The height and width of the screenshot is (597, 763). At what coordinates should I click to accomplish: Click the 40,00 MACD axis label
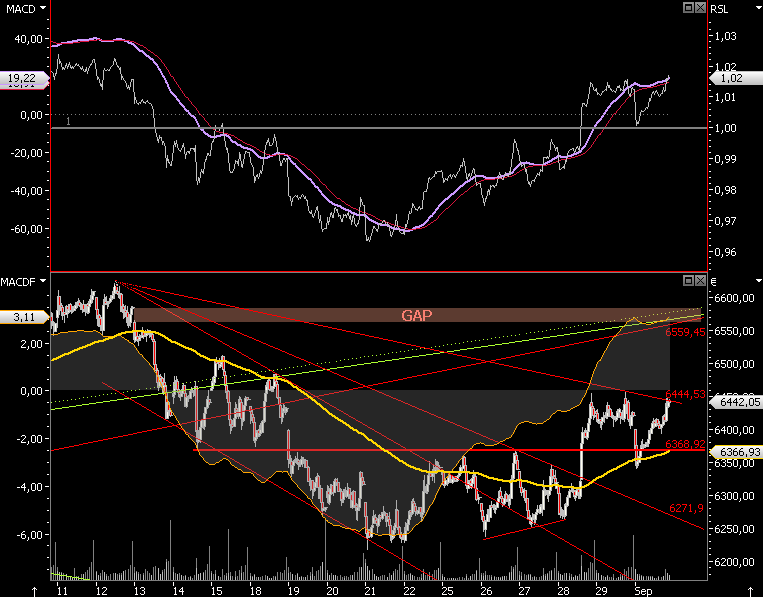tap(28, 39)
